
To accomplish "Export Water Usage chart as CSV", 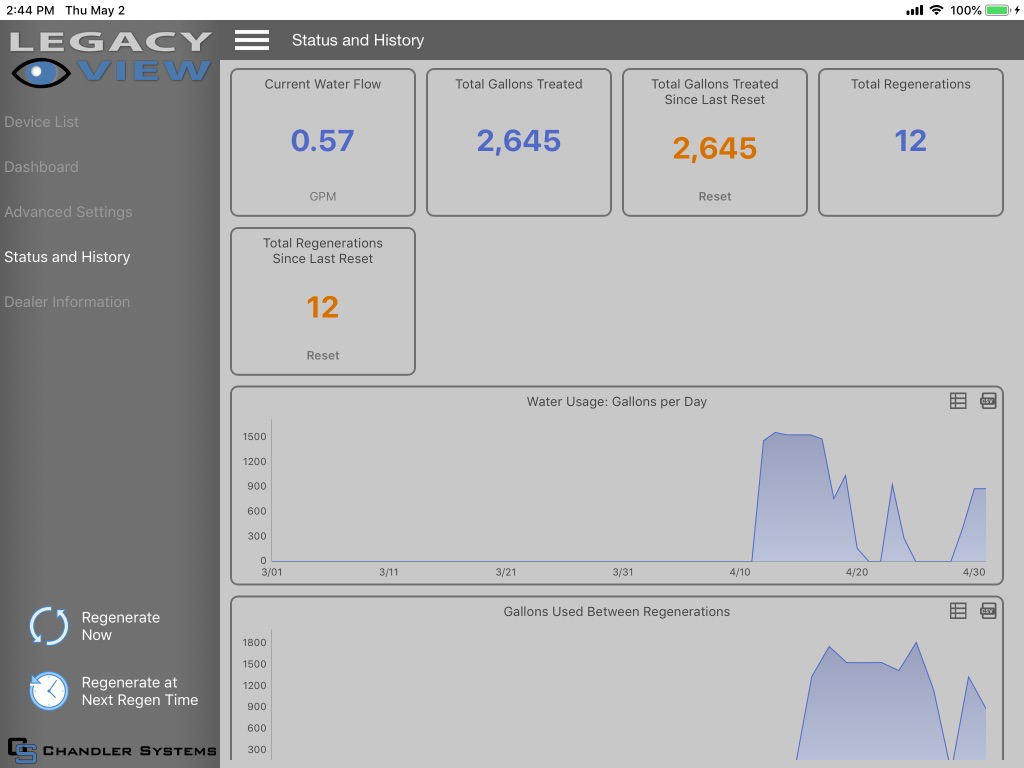I will coord(988,401).
